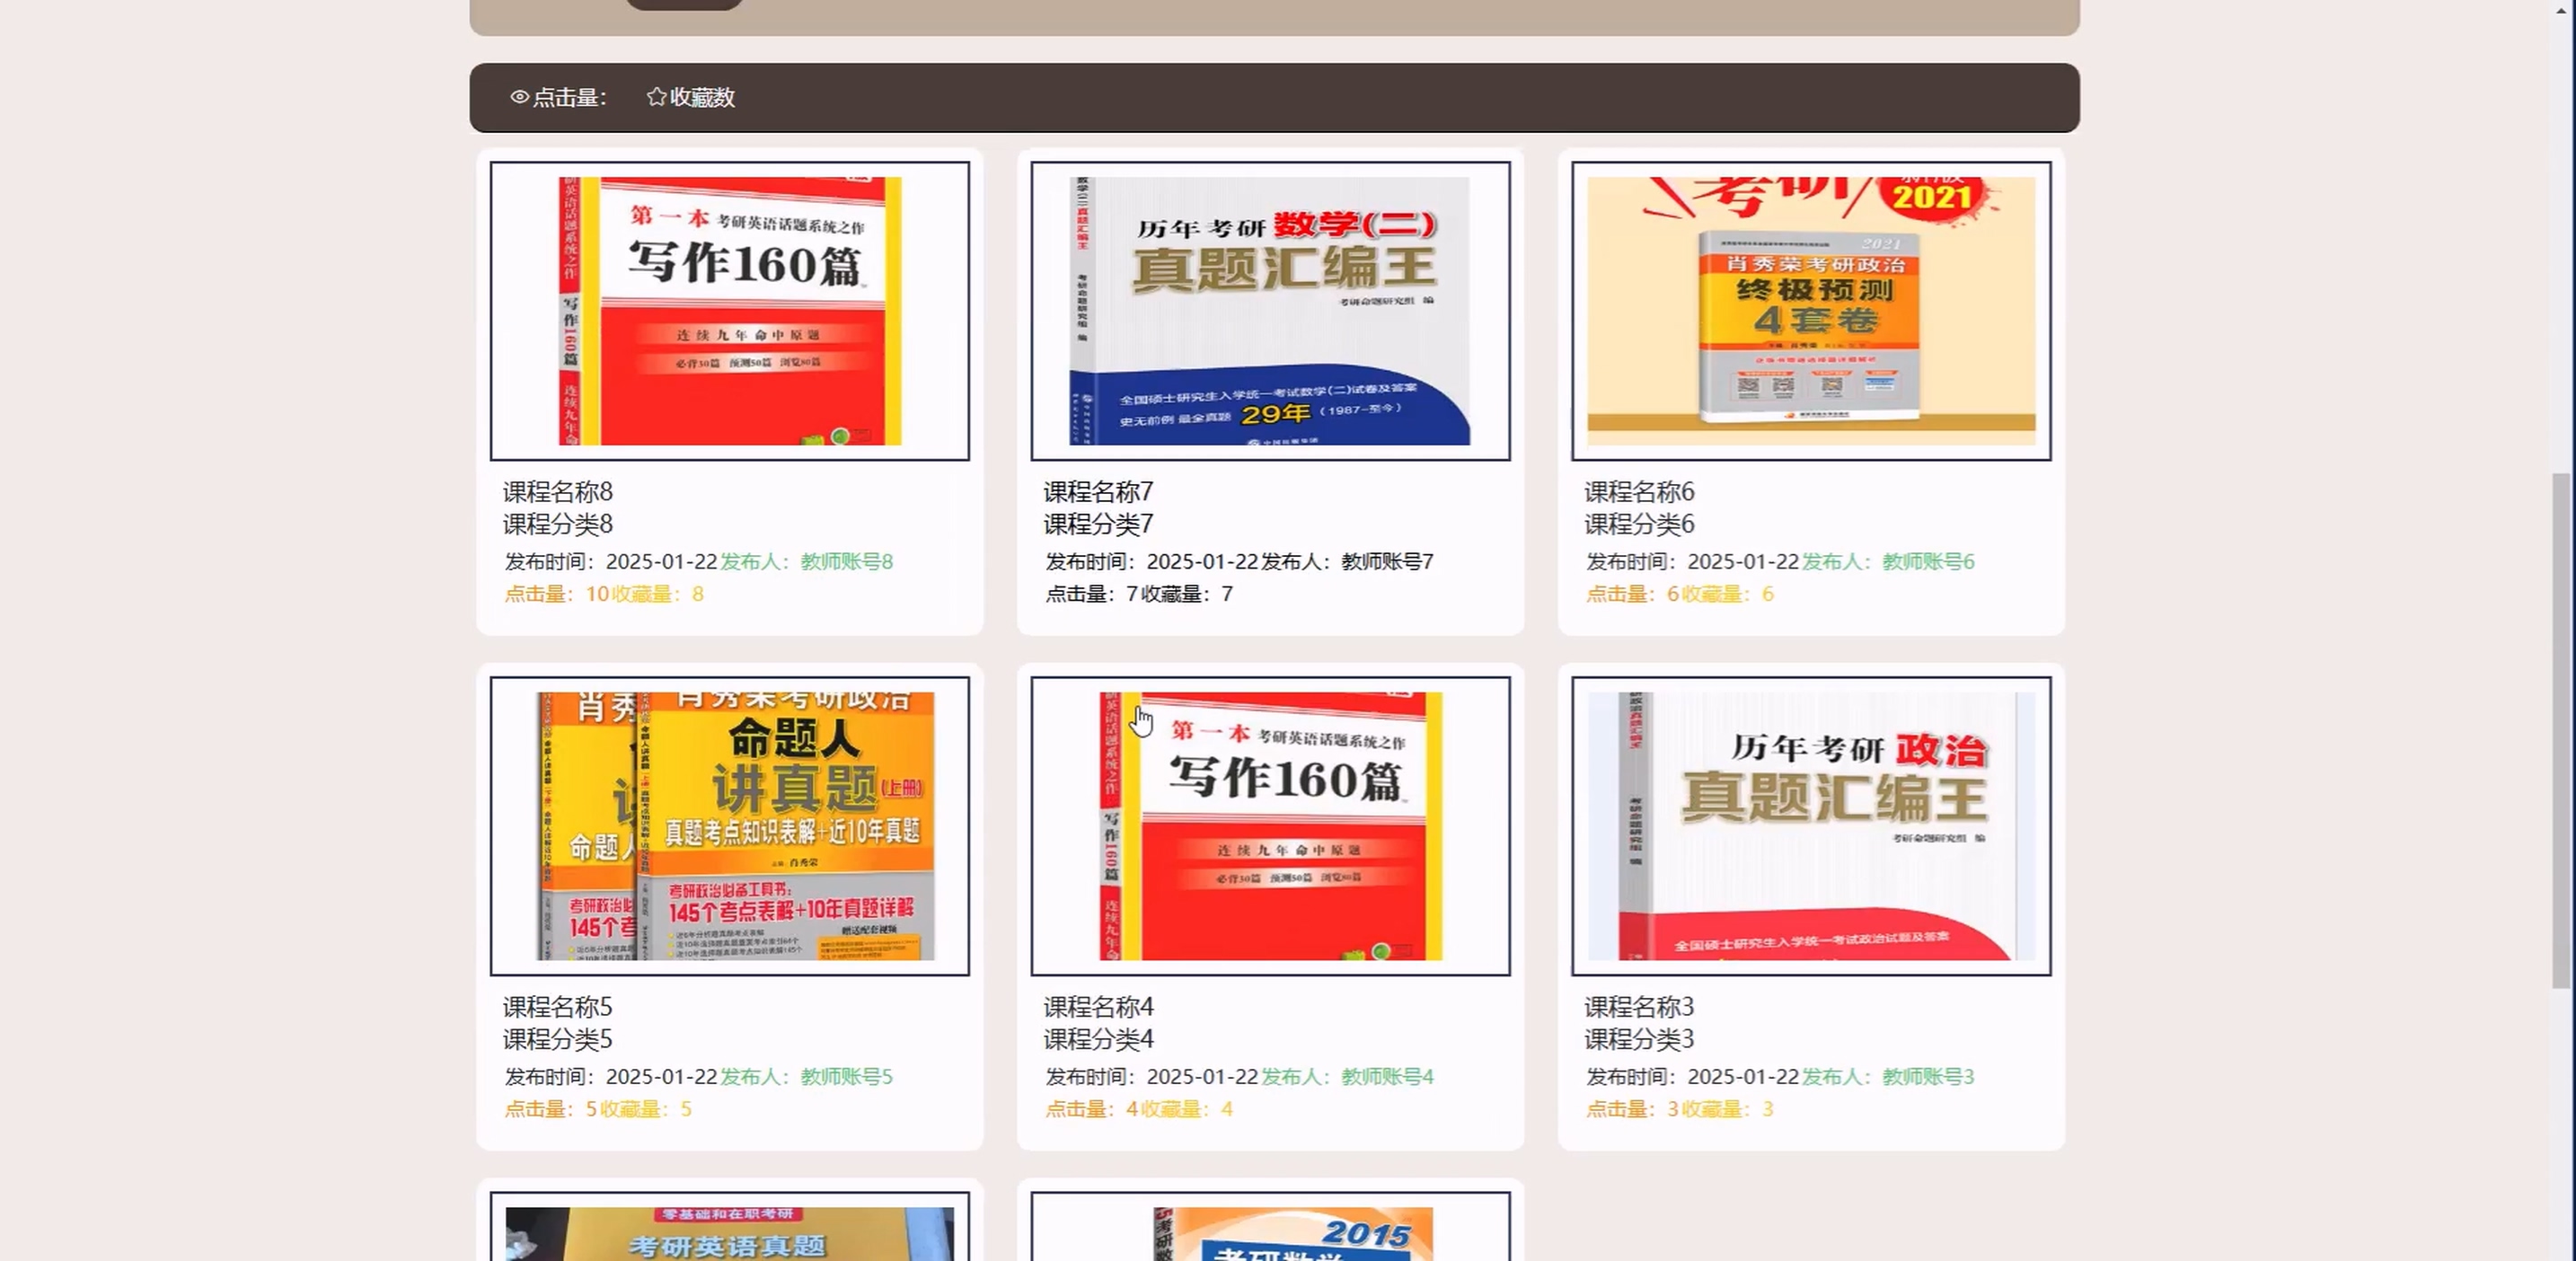Image resolution: width=2576 pixels, height=1261 pixels.
Task: Click the 课程名称8 title
Action: pos(557,492)
